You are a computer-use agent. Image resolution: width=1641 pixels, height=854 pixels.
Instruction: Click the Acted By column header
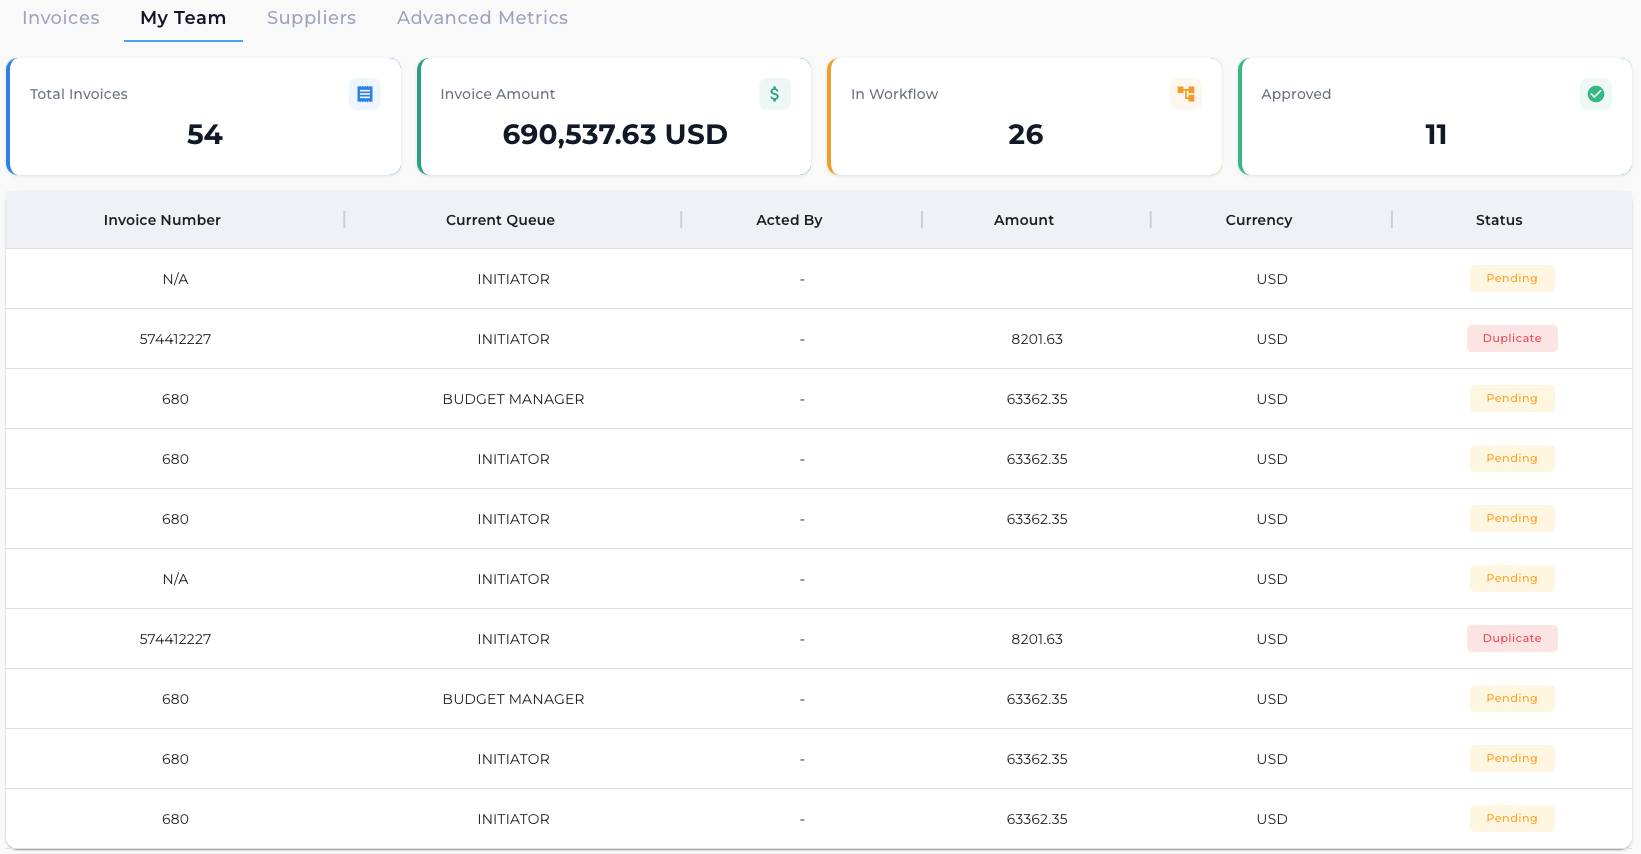point(789,220)
